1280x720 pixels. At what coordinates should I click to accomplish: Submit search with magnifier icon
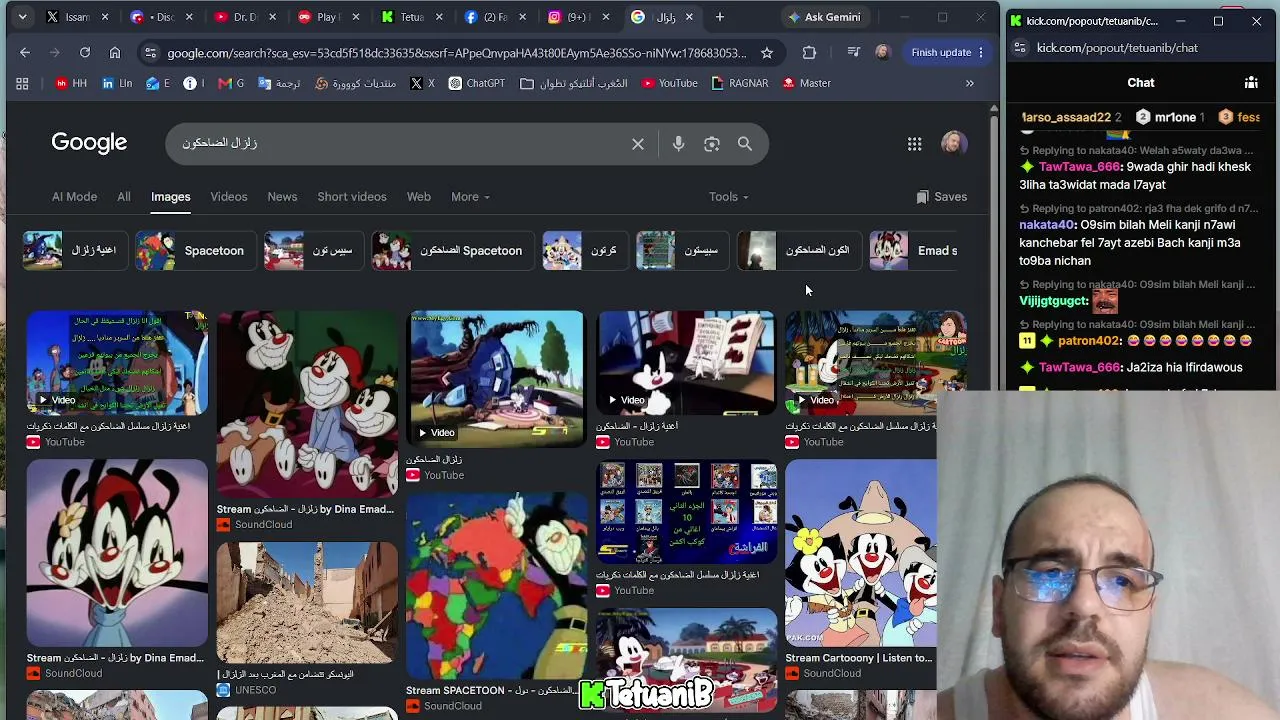pos(745,144)
